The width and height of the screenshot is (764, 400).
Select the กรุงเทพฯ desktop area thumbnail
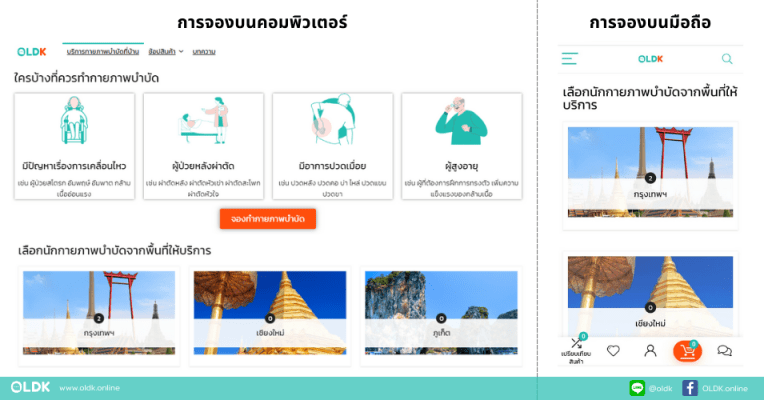[99, 313]
